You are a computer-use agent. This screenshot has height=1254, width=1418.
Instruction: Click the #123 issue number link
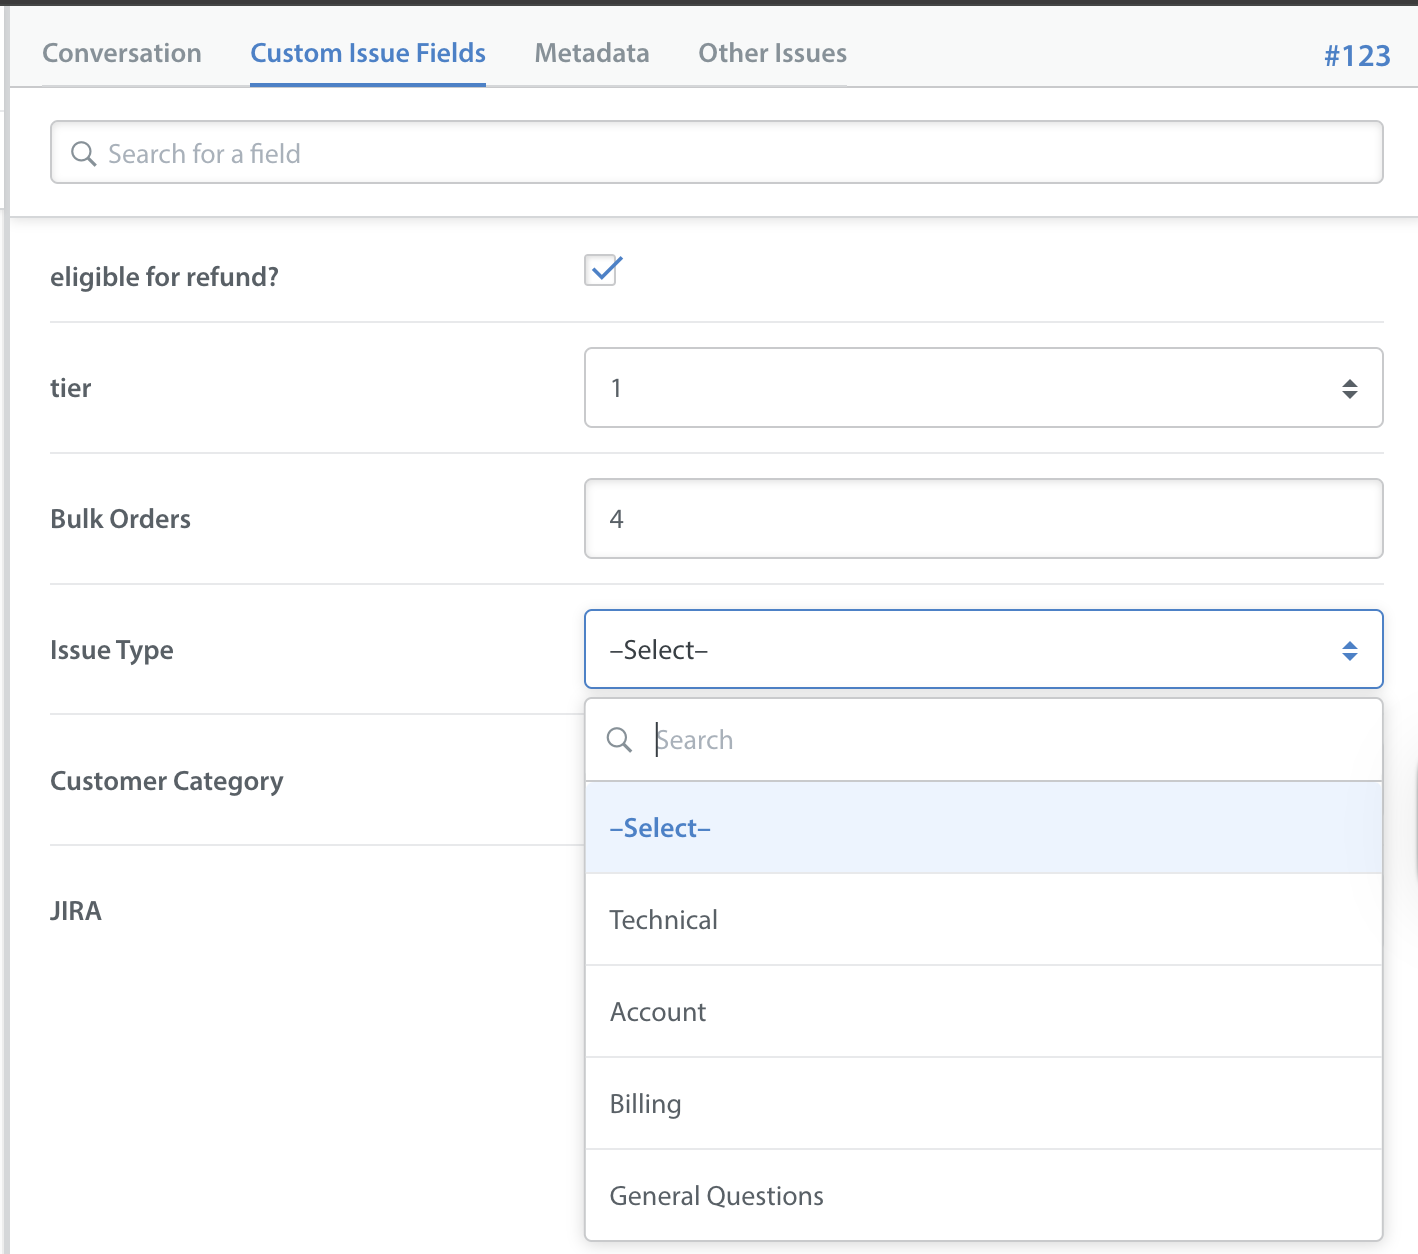click(x=1357, y=55)
